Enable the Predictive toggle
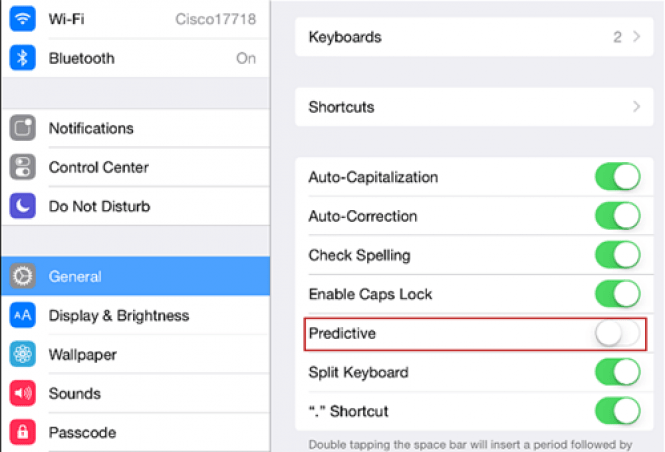Image resolution: width=665 pixels, height=452 pixels. [618, 333]
